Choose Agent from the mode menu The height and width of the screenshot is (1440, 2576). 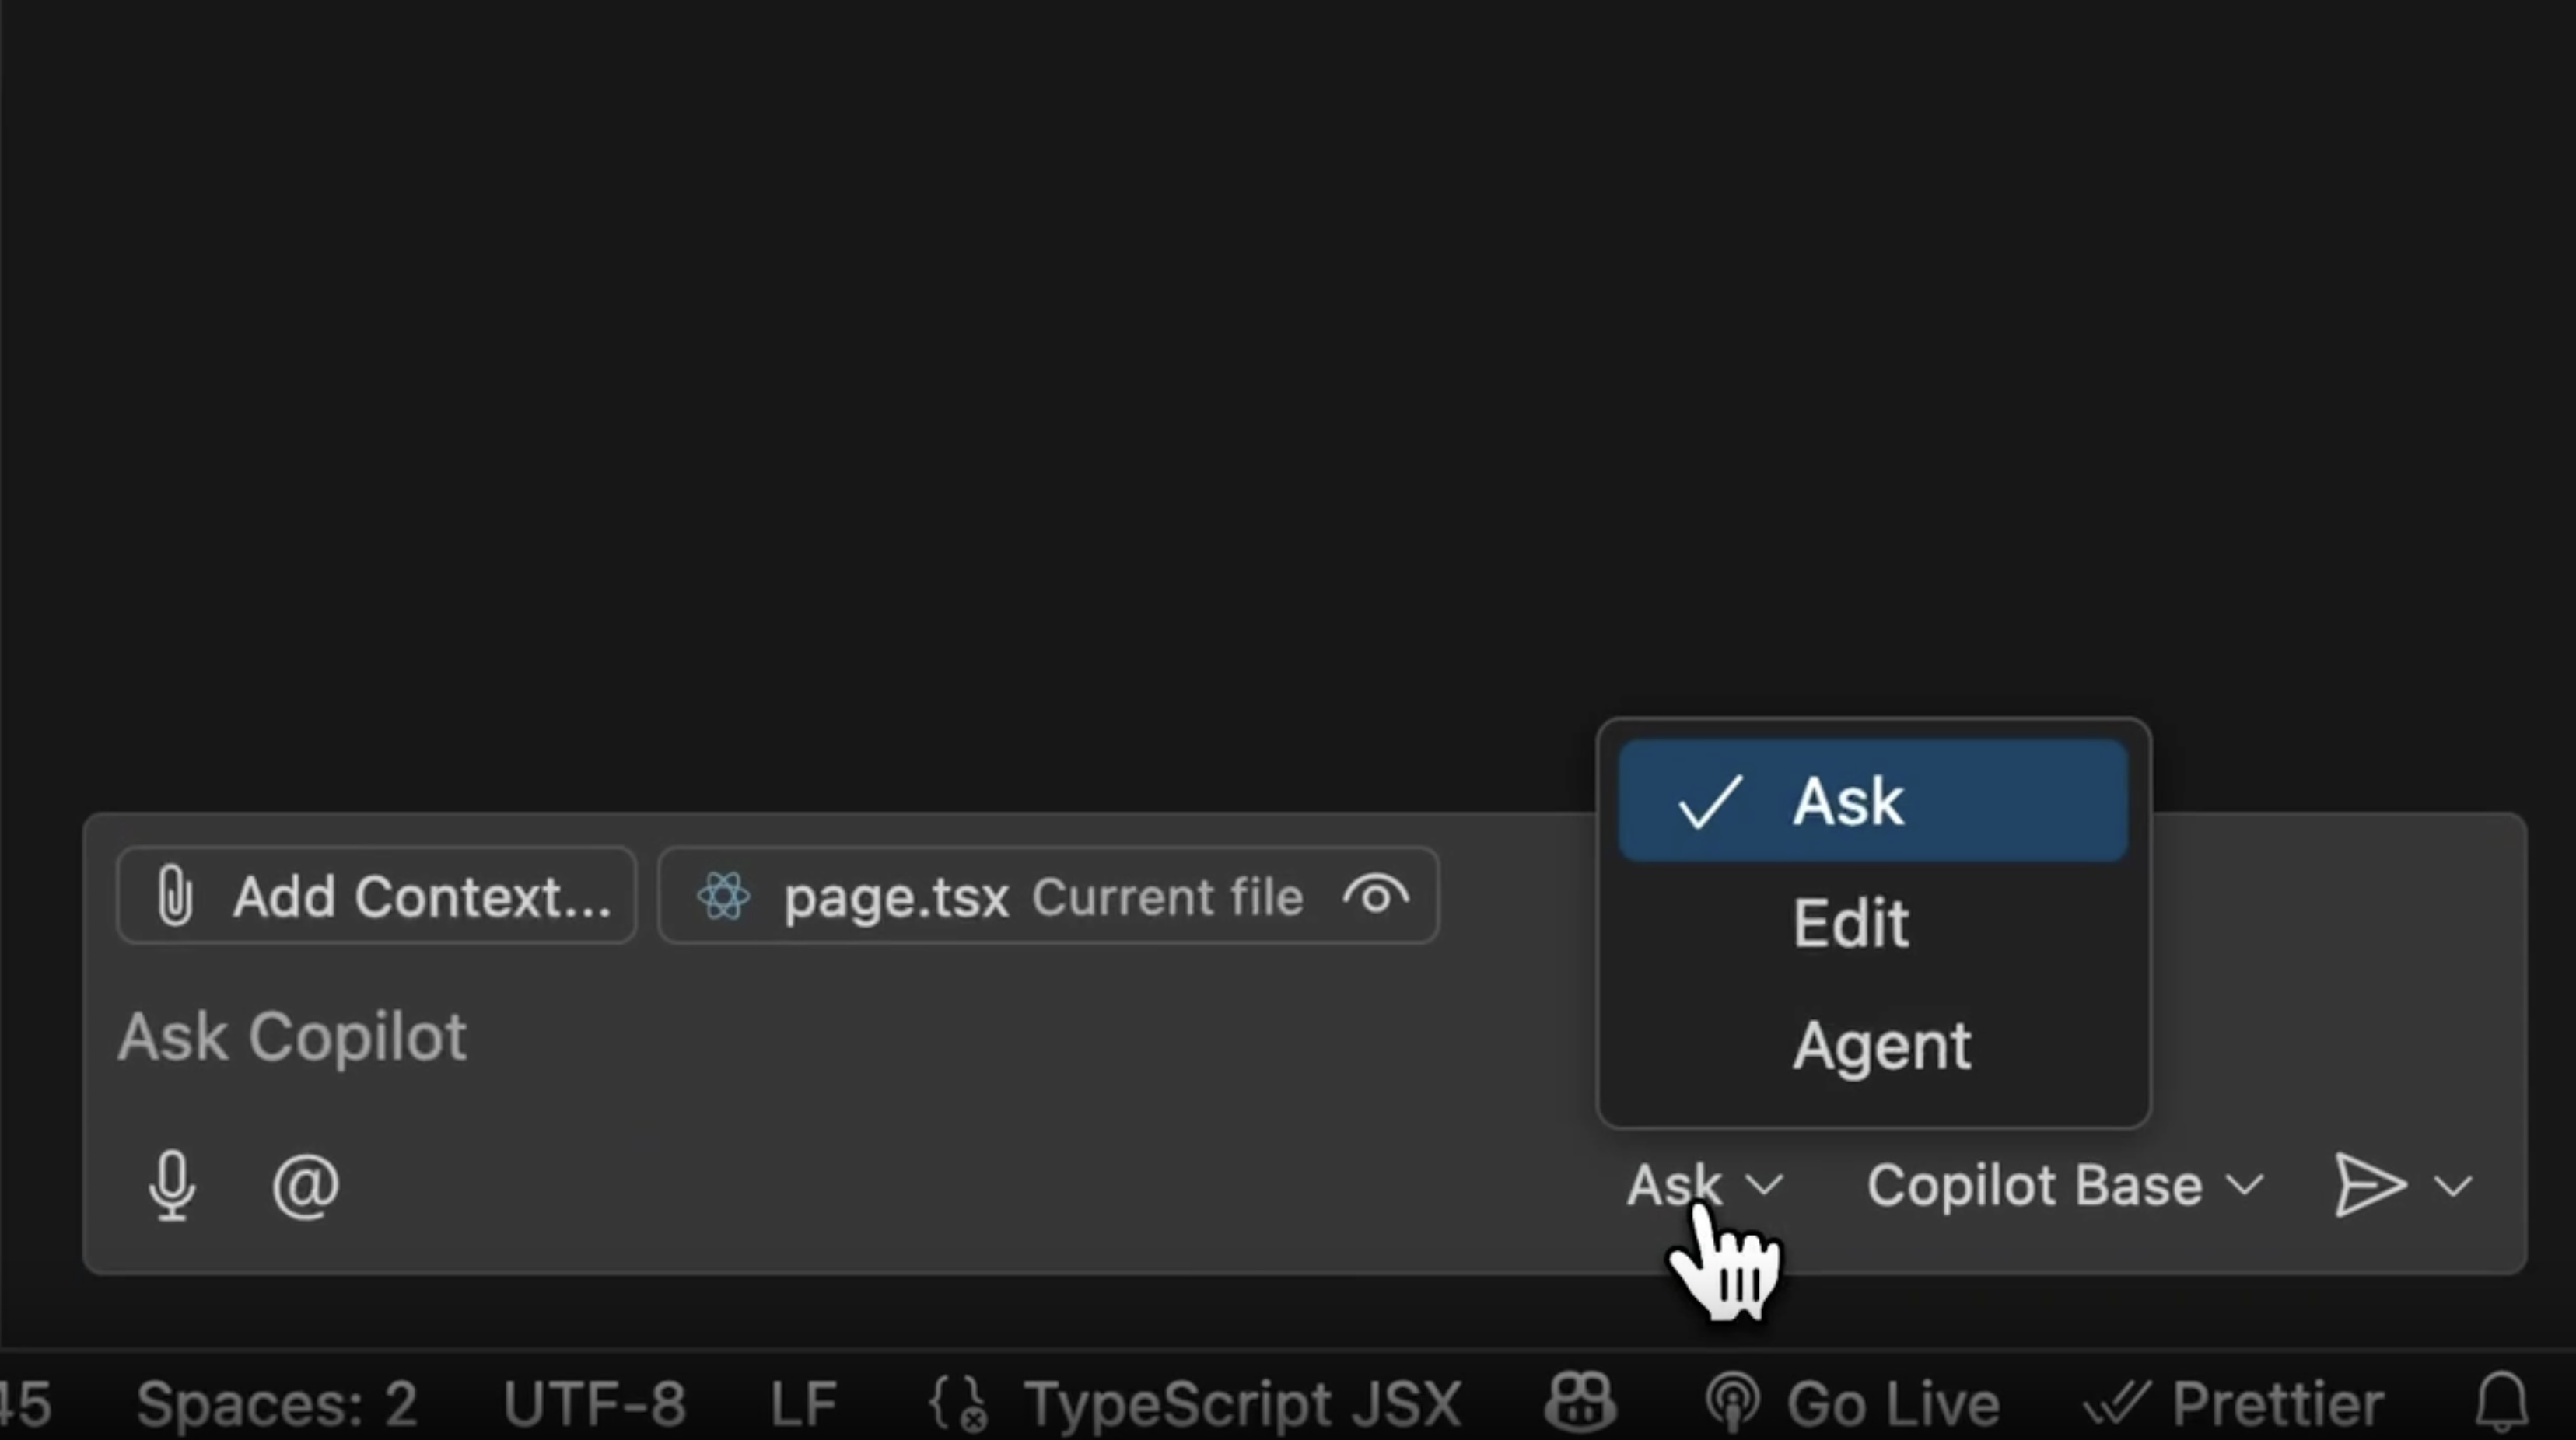click(x=1873, y=1046)
